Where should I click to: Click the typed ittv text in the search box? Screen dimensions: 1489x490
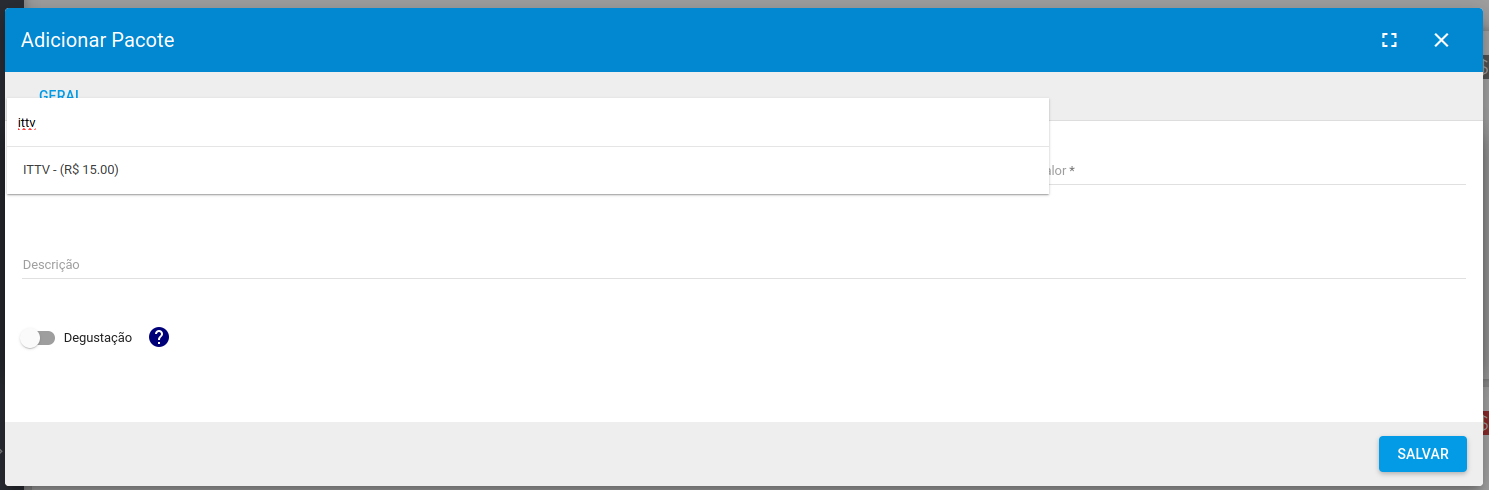pos(27,123)
